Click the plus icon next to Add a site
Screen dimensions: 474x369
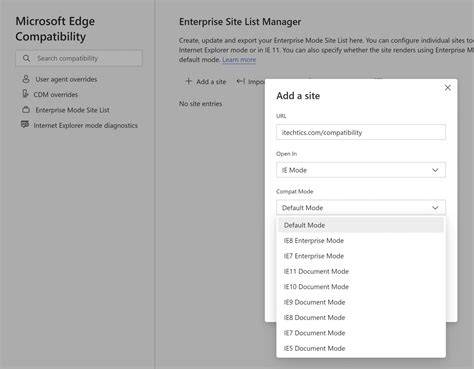(188, 81)
